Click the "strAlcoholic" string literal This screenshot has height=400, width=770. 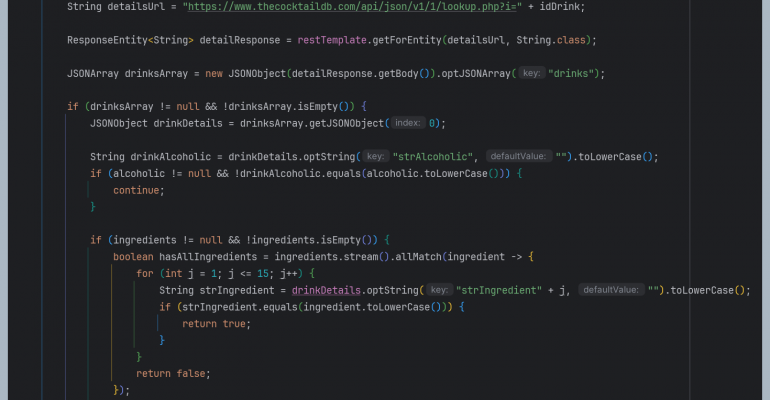pyautogui.click(x=433, y=157)
